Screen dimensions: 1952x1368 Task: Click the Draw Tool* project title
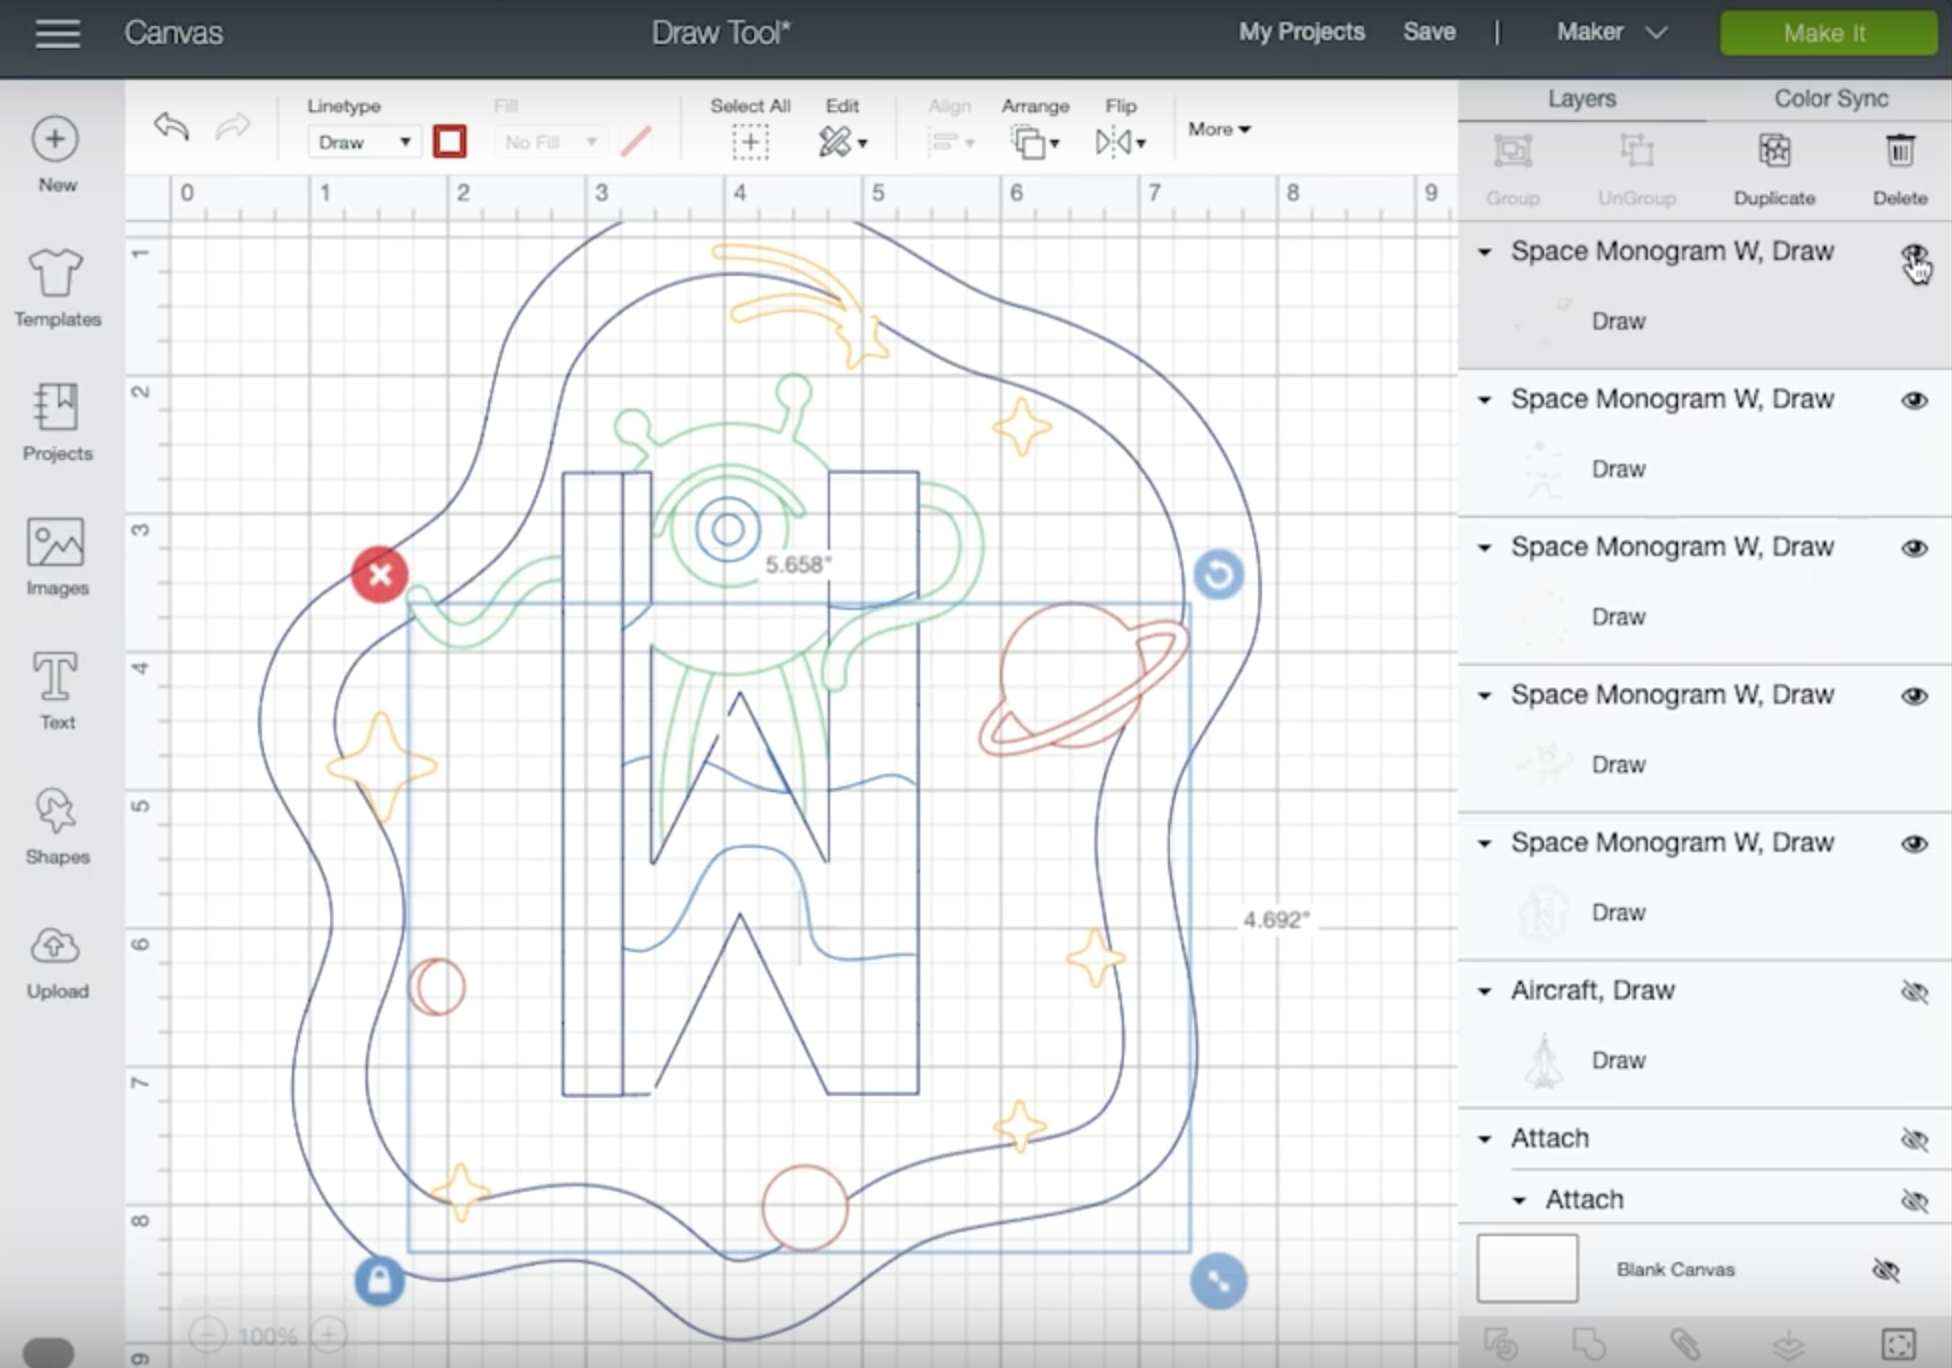[720, 33]
